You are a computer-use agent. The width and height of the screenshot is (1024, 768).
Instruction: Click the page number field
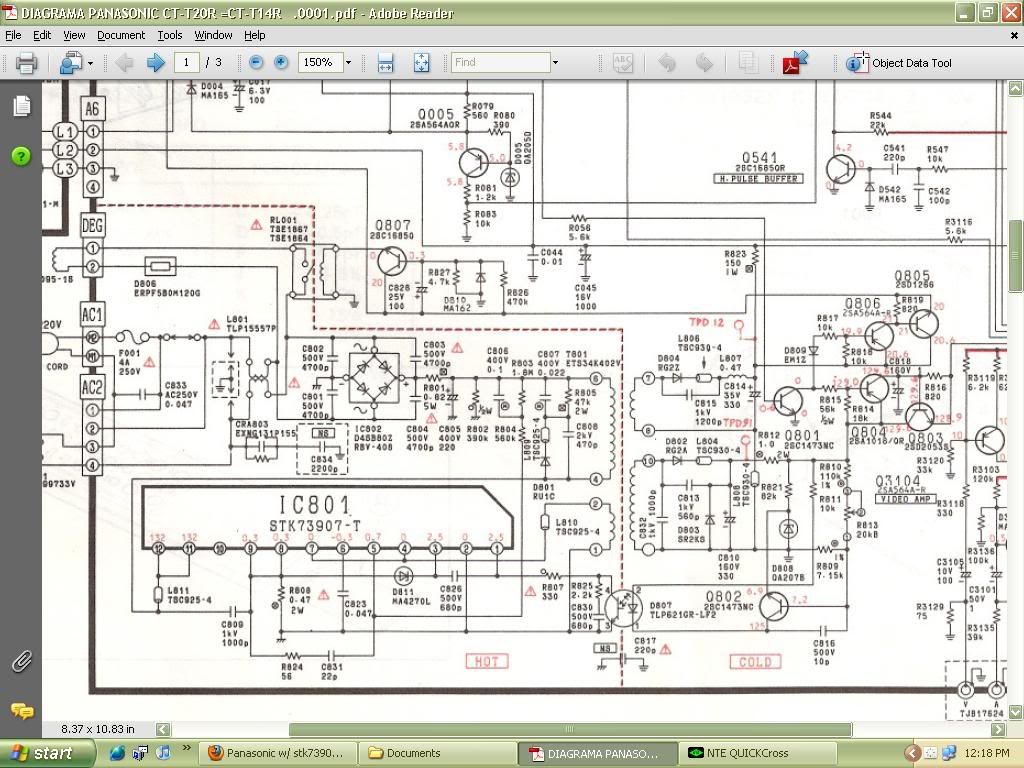(187, 62)
